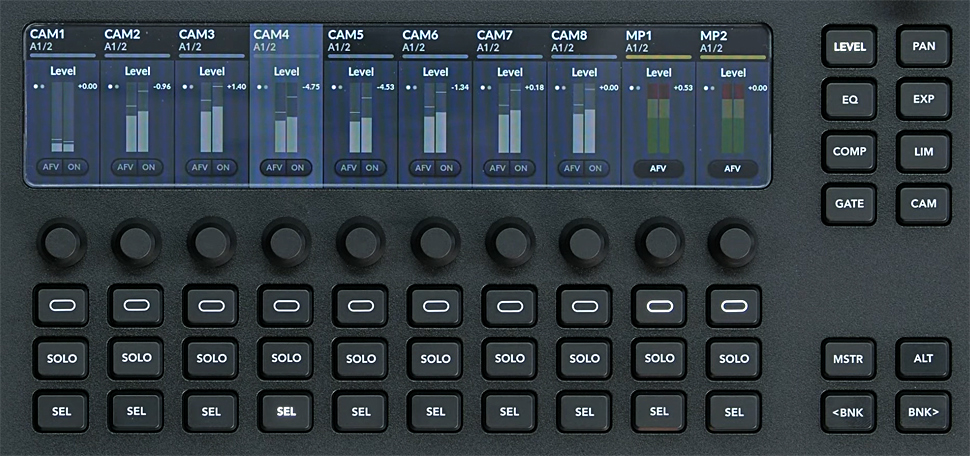Click the rotary knob under CAM4
Screen dimensions: 970x456
pos(286,243)
